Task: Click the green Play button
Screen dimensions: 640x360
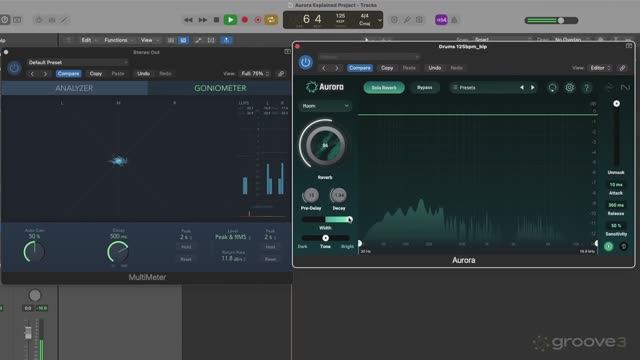Action: click(x=230, y=20)
